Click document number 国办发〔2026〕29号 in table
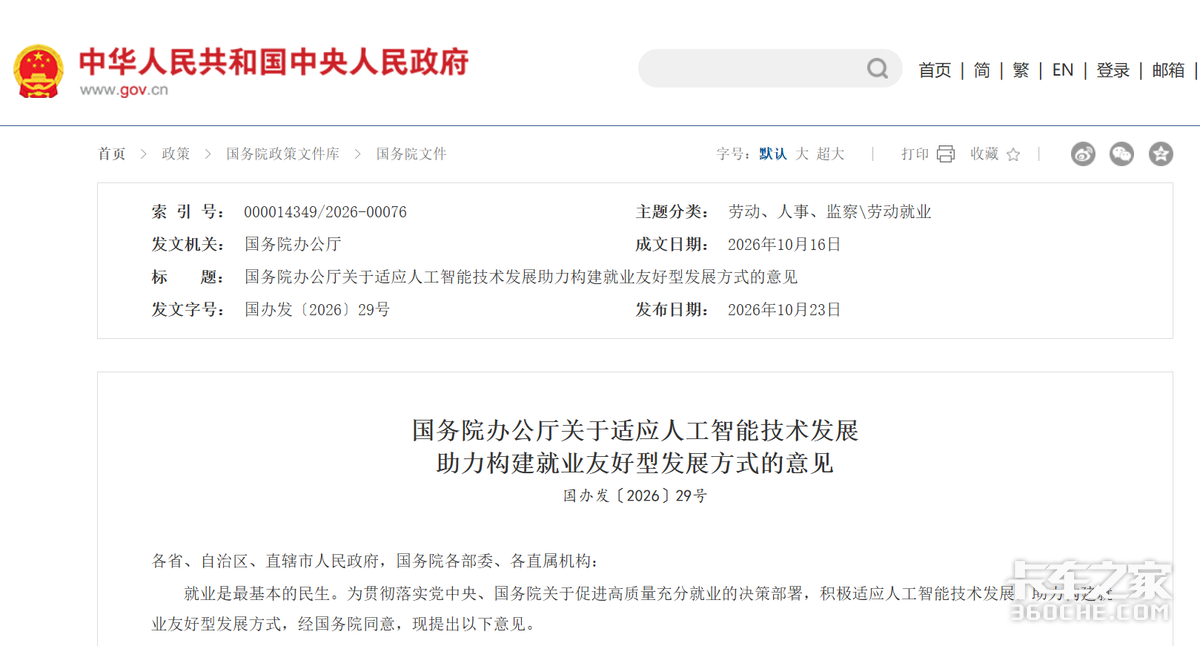 pyautogui.click(x=317, y=309)
